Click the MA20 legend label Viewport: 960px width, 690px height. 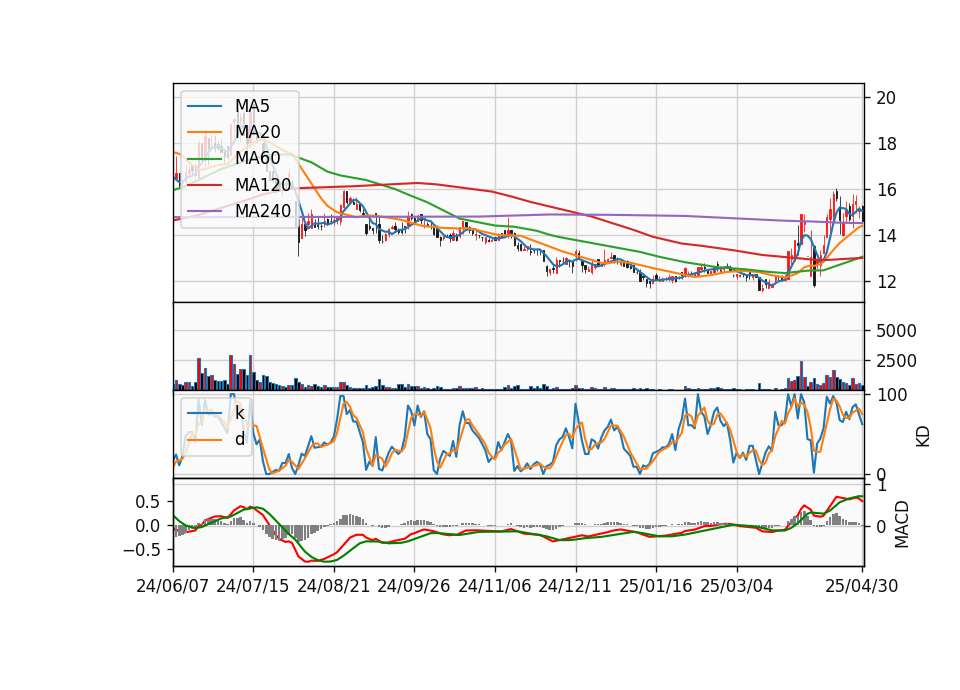[258, 132]
